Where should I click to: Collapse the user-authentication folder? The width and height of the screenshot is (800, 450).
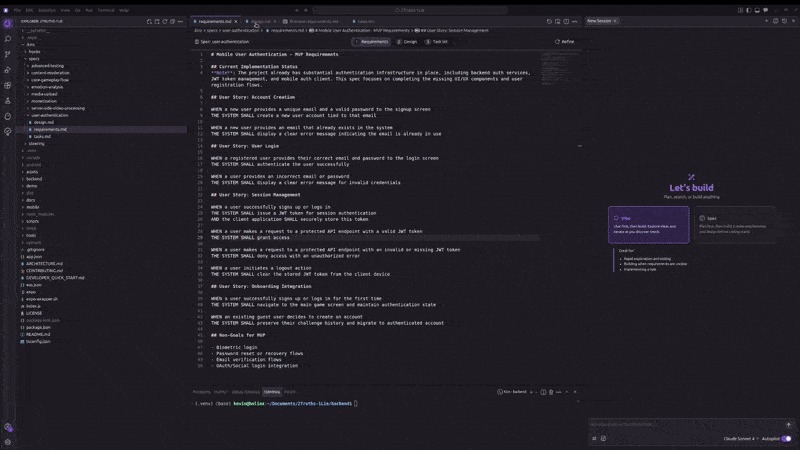click(x=49, y=115)
